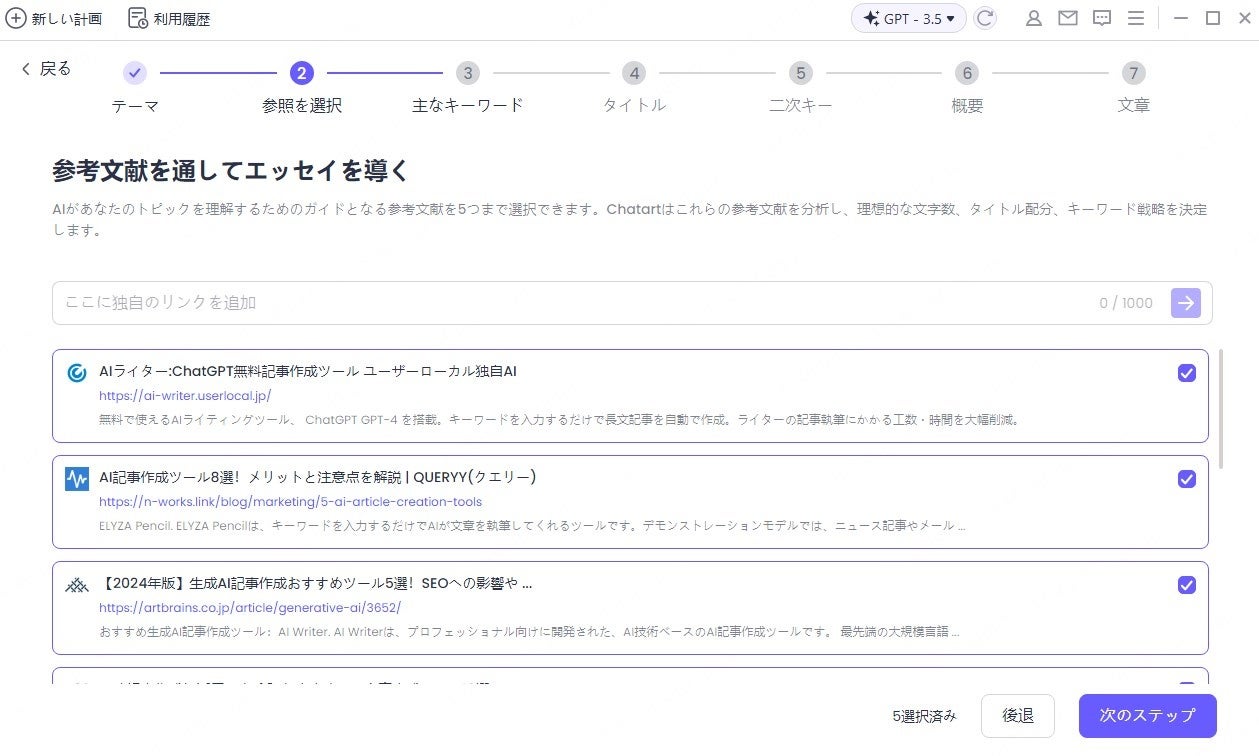Viewport: 1259px width, 756px height.
Task: Click completed step 1 checkmark circle
Action: [135, 73]
